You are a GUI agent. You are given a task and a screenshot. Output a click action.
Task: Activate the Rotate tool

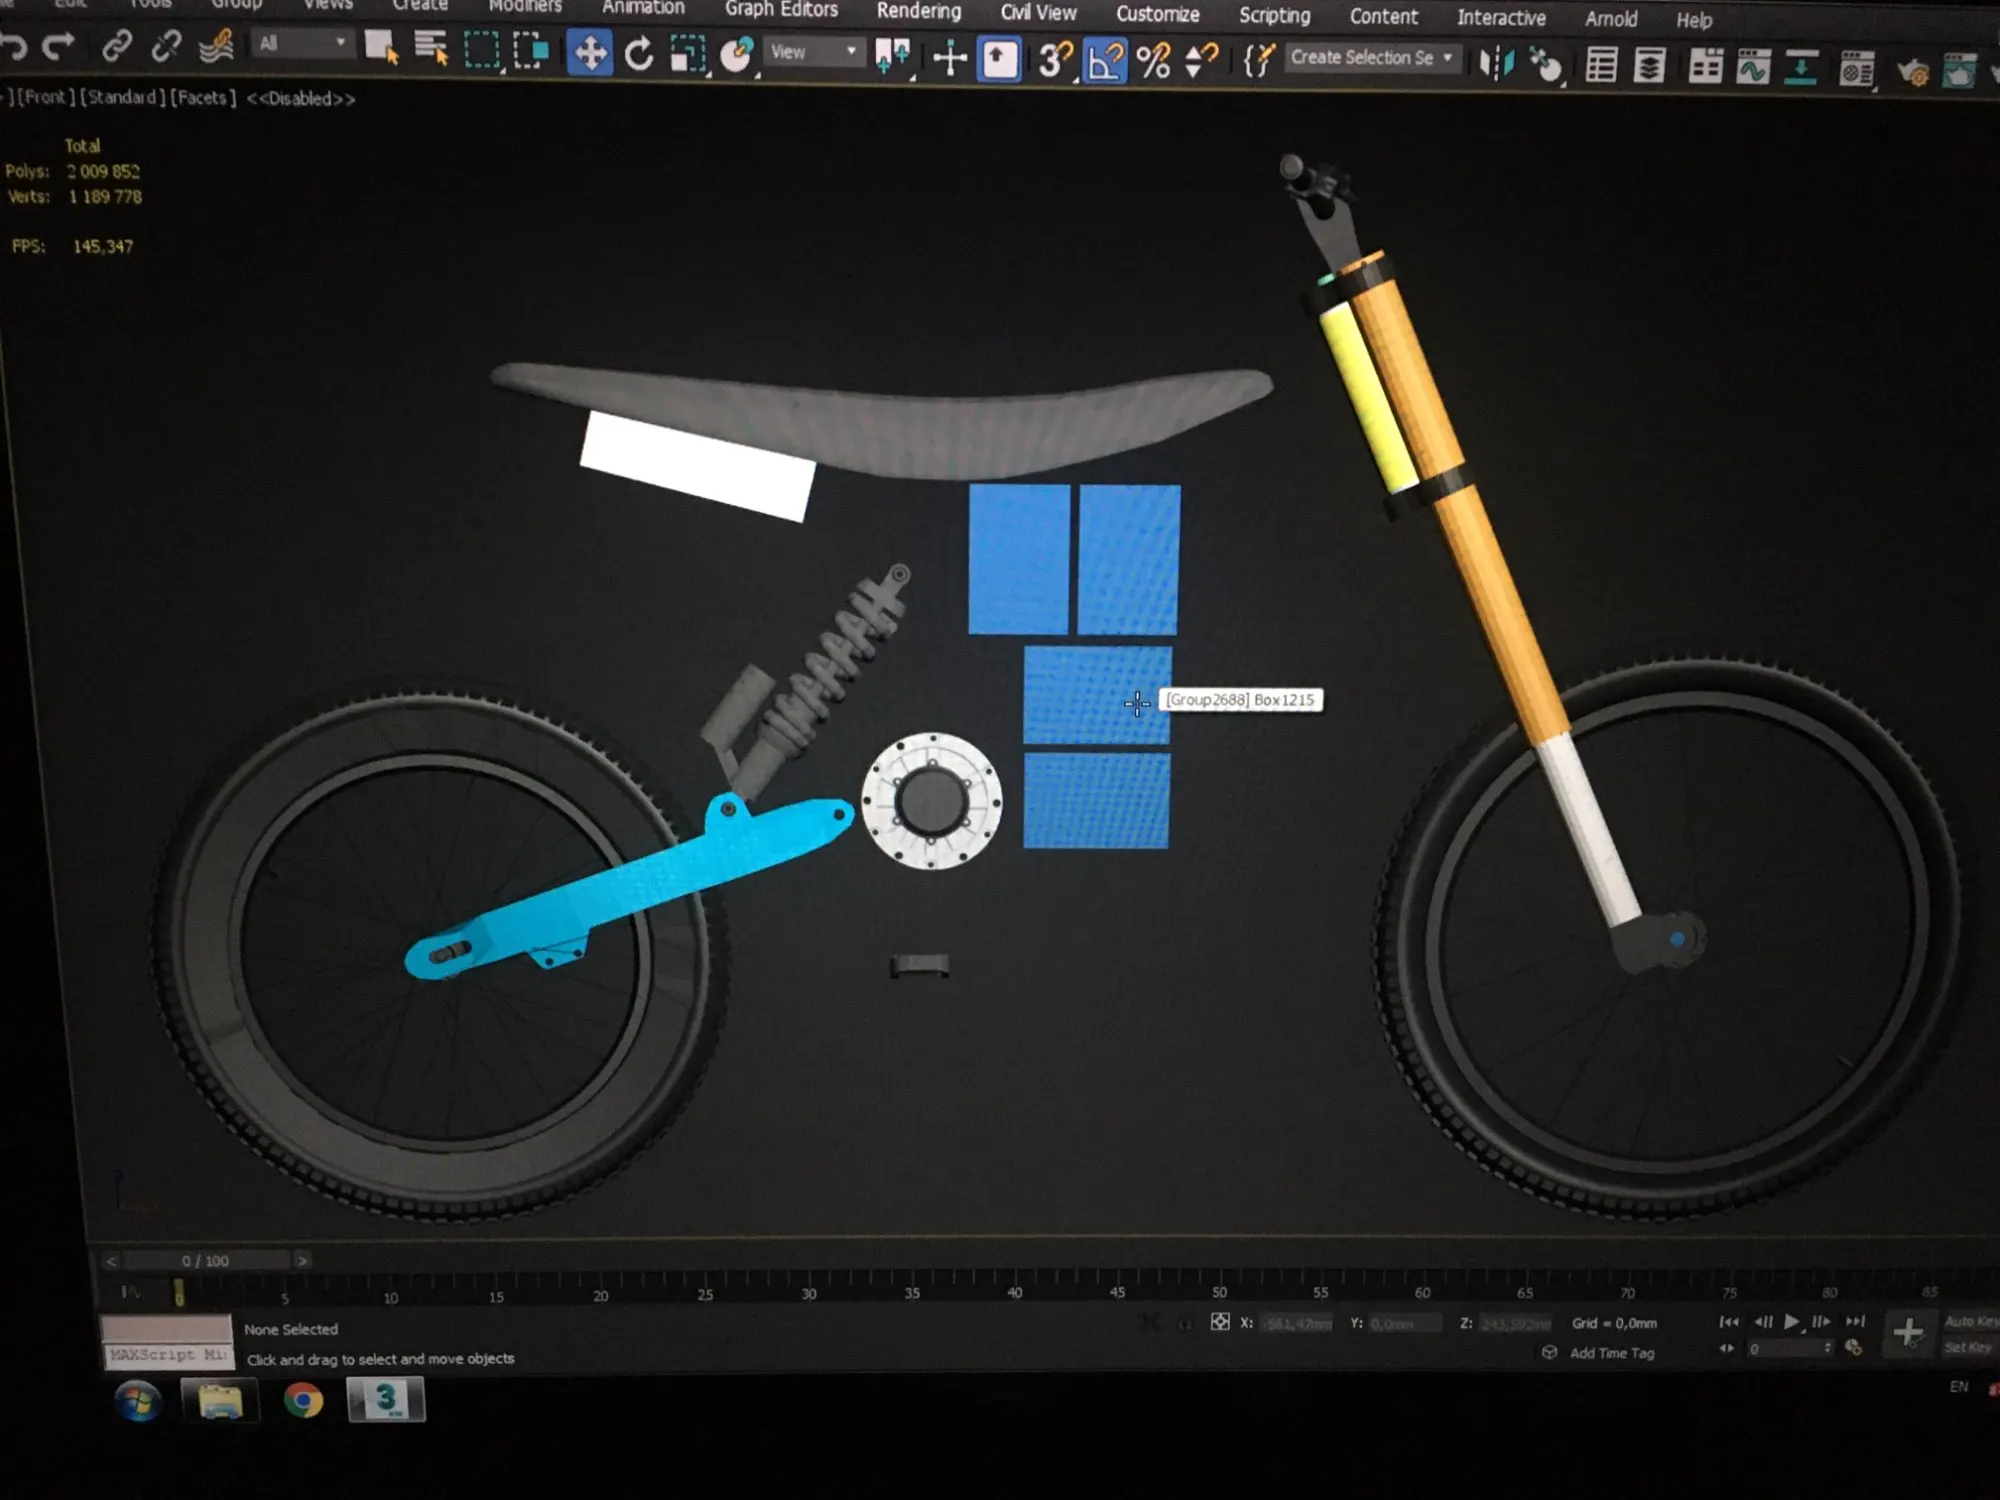coord(638,54)
